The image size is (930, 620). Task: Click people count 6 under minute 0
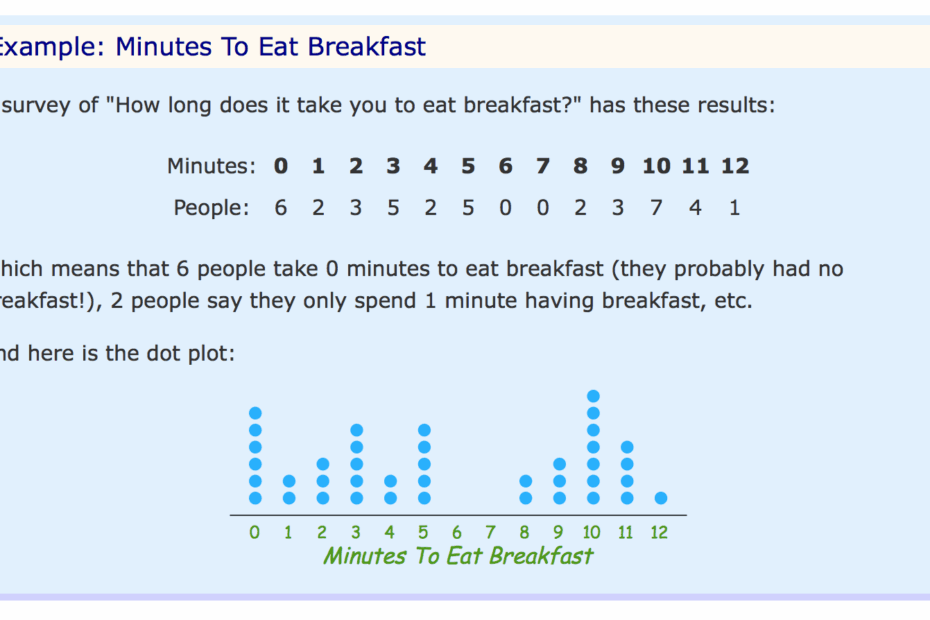coord(281,208)
